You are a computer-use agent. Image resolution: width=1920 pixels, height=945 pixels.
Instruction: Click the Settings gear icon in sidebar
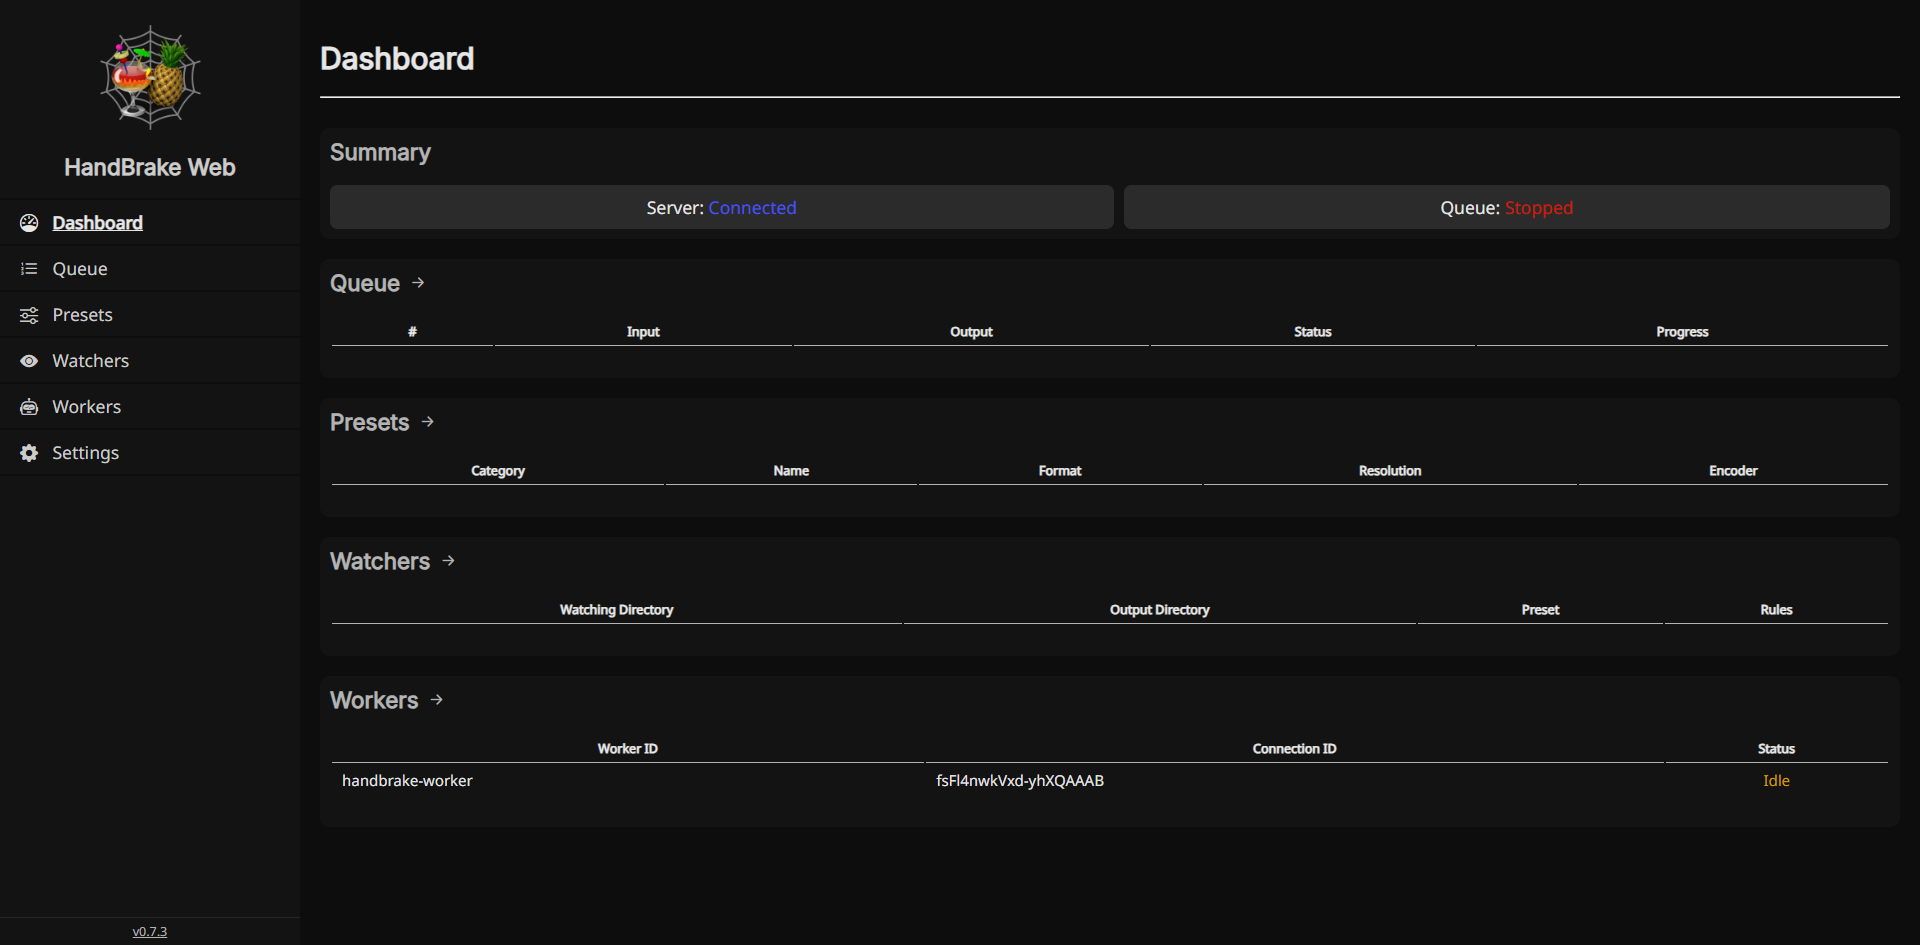[x=29, y=453]
